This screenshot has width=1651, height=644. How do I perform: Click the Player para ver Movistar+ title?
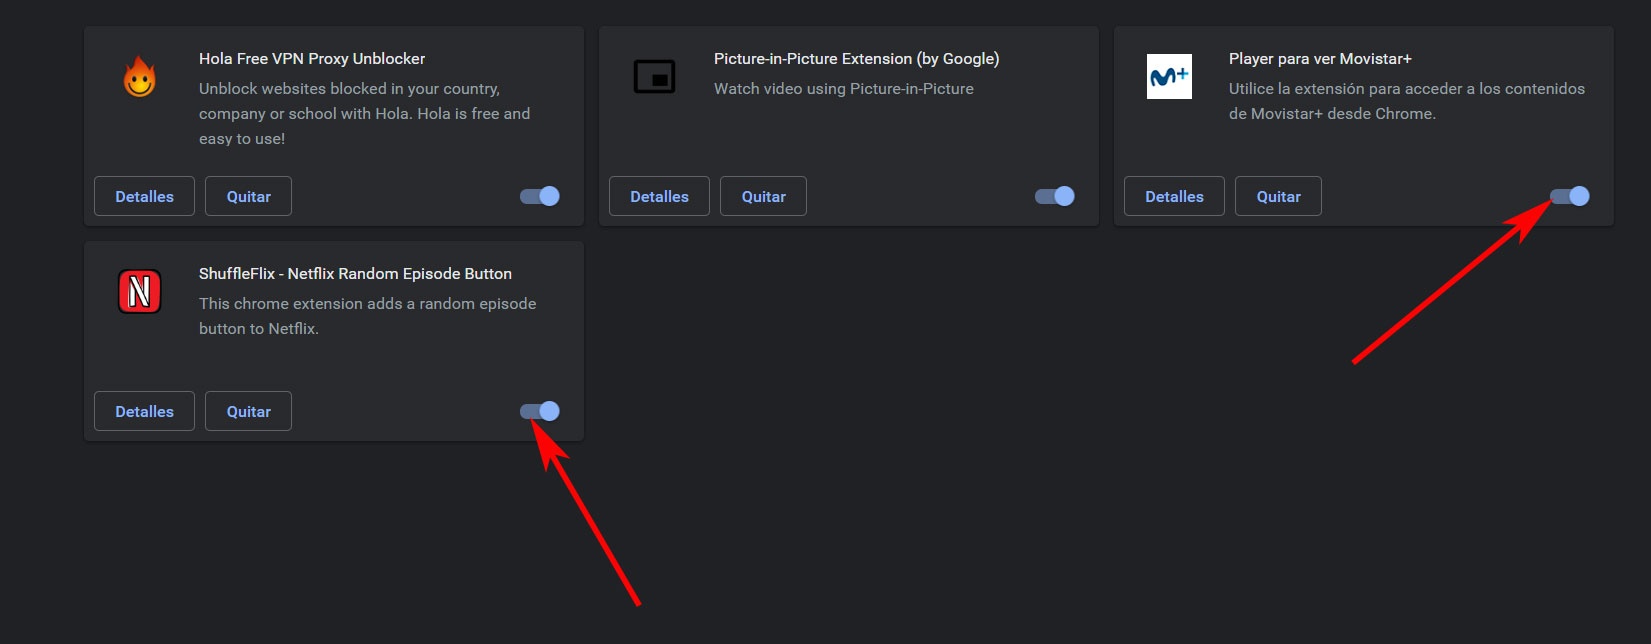[x=1320, y=59]
